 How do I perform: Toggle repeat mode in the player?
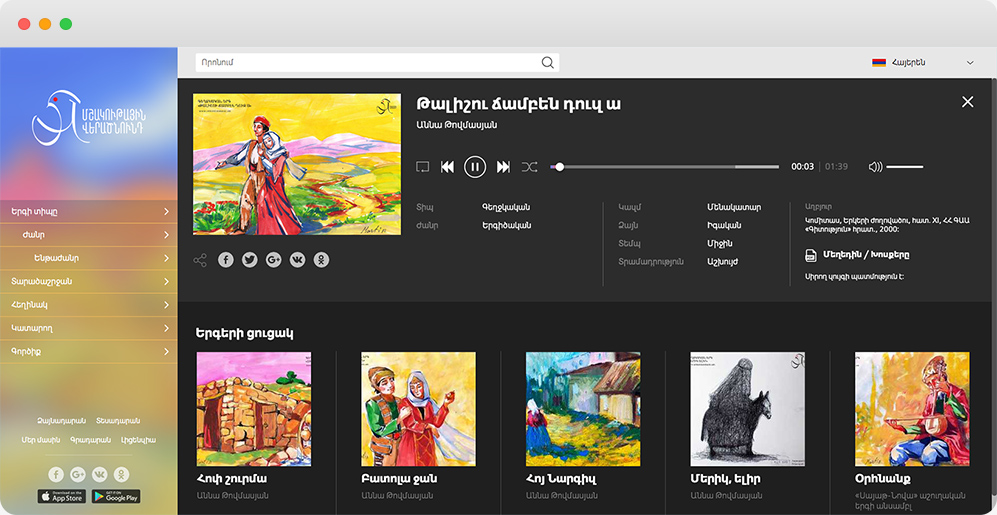[x=422, y=167]
